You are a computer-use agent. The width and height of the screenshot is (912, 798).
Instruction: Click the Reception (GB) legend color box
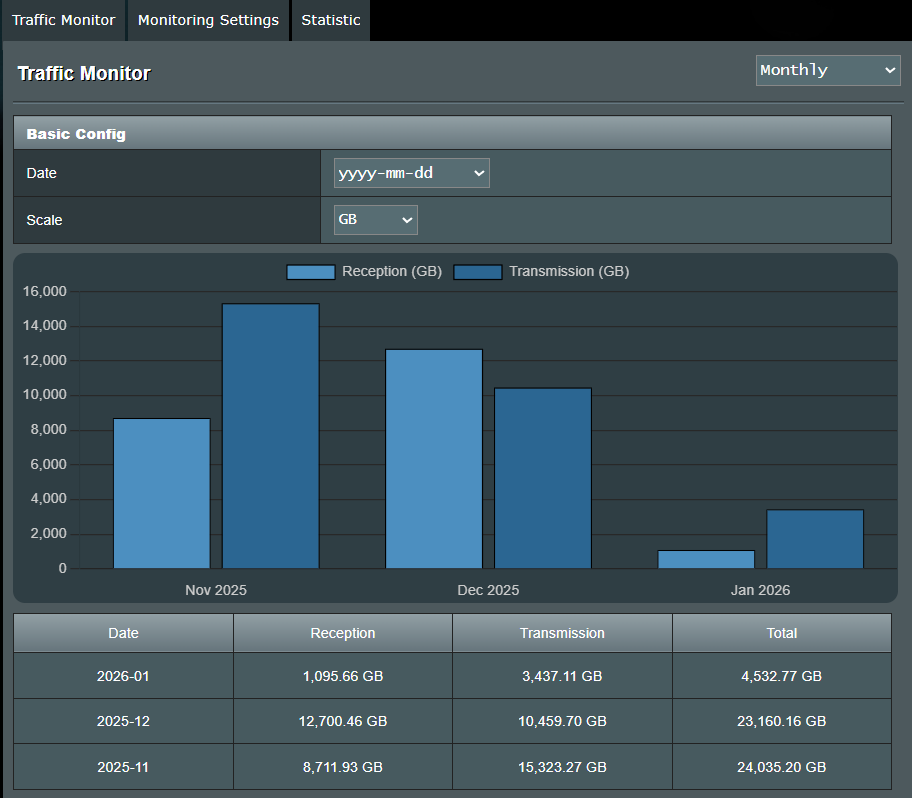310,272
